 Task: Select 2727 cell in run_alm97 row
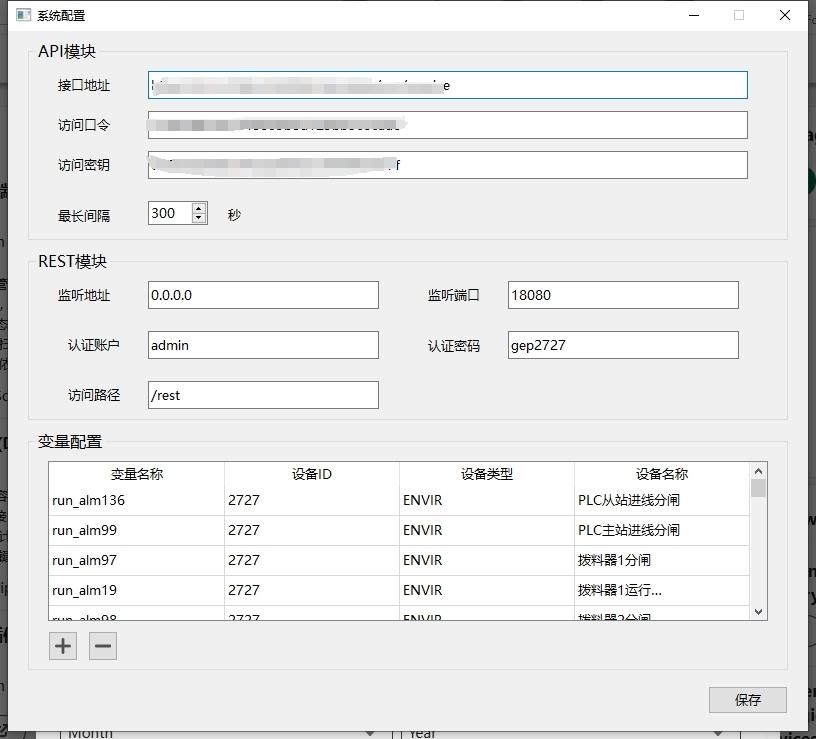[312, 560]
